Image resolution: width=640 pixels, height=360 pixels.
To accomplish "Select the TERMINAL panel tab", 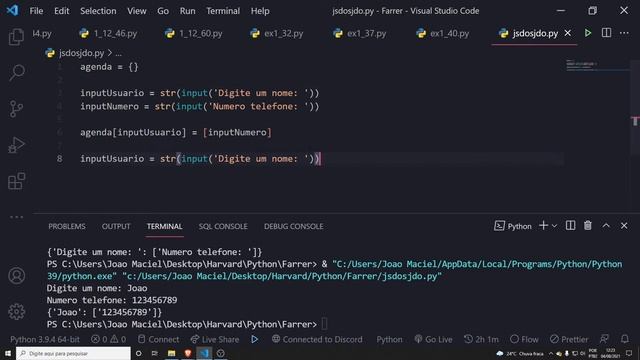I will (164, 227).
